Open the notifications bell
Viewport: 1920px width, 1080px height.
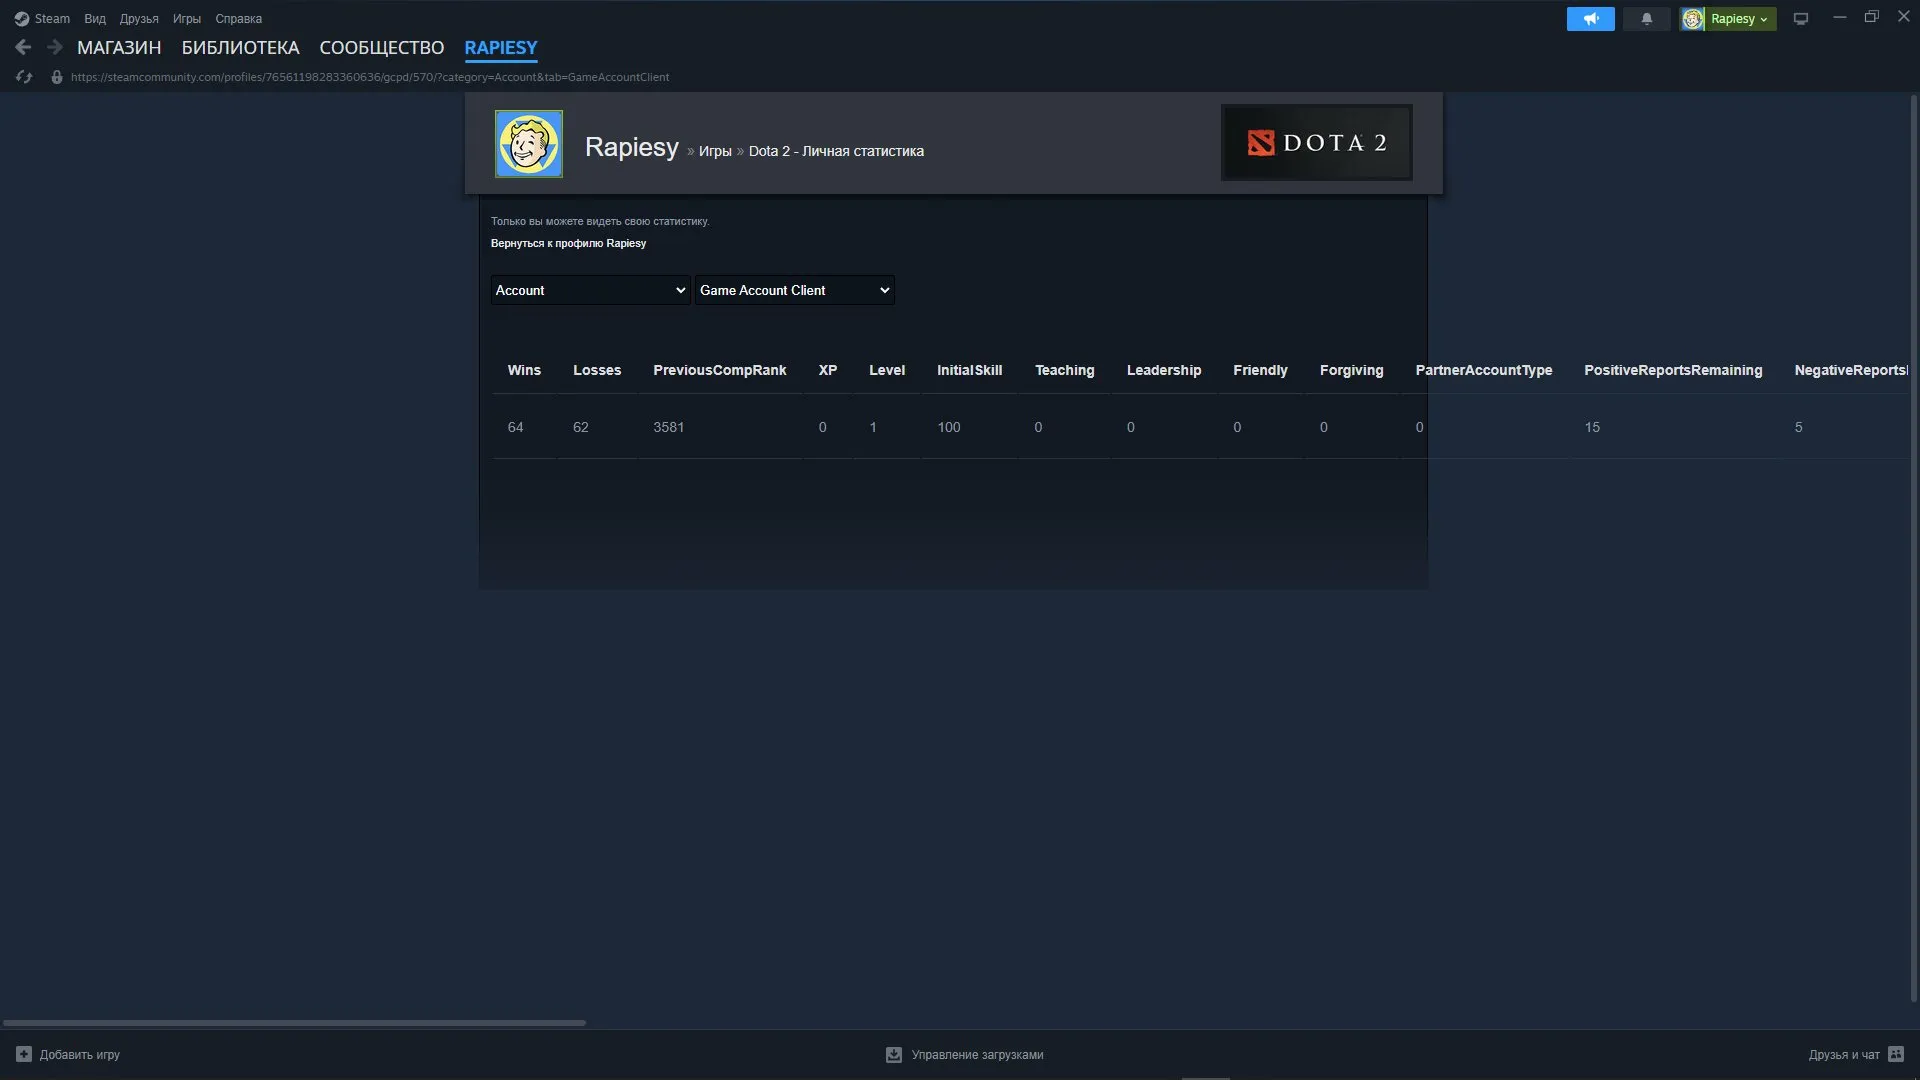pyautogui.click(x=1646, y=19)
